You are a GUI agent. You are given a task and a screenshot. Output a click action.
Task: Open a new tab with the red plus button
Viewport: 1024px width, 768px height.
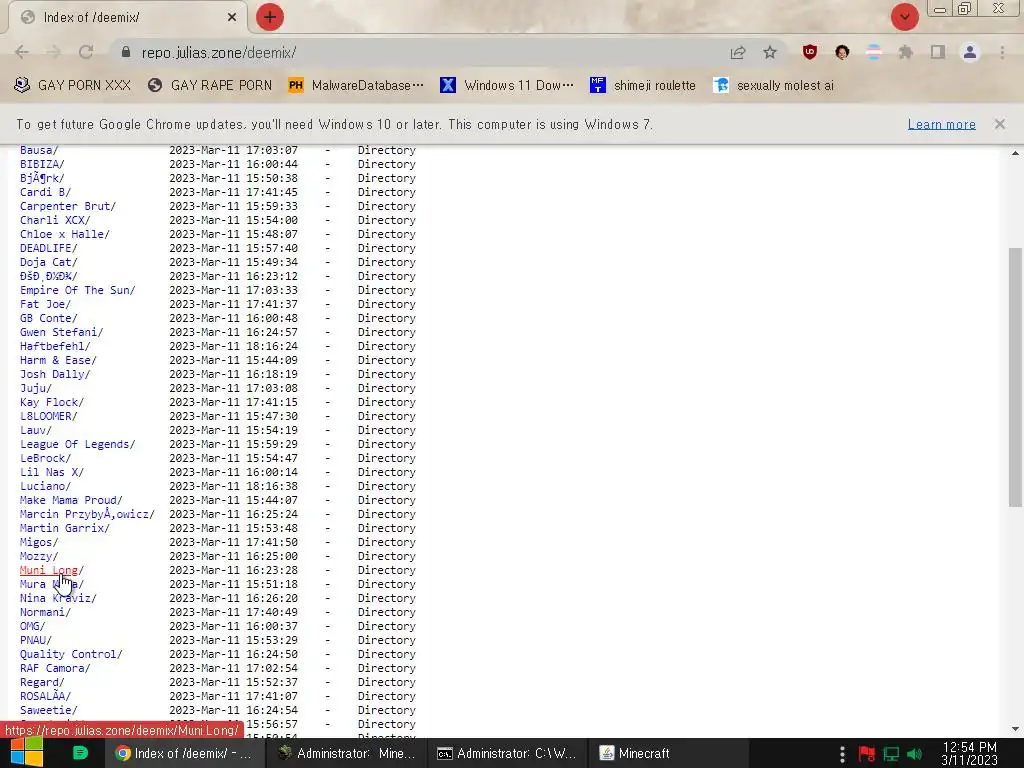coord(270,17)
